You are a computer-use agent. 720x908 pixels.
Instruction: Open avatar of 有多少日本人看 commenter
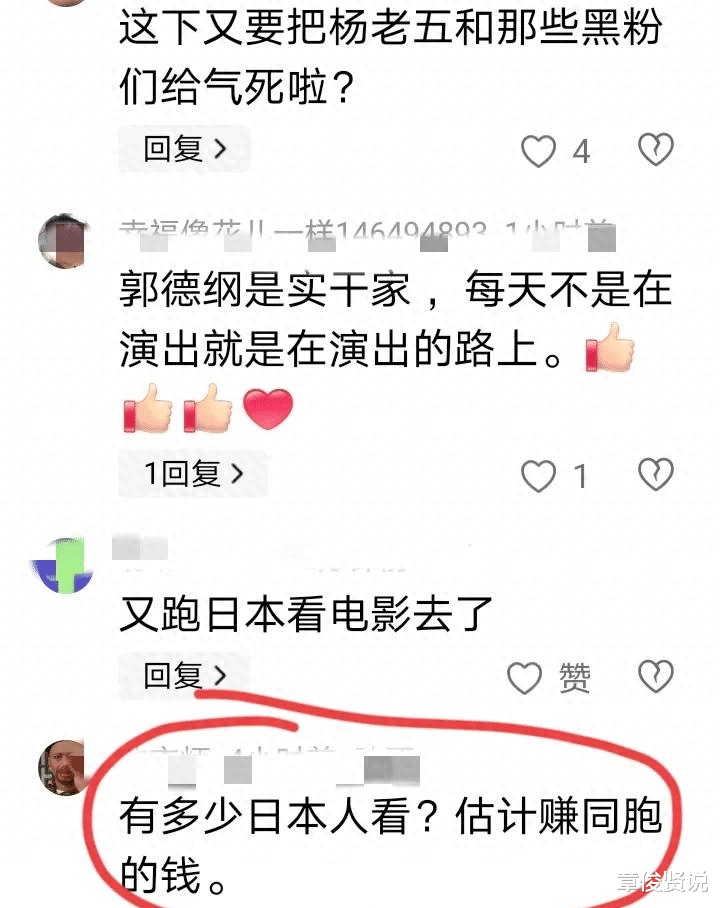coord(62,767)
